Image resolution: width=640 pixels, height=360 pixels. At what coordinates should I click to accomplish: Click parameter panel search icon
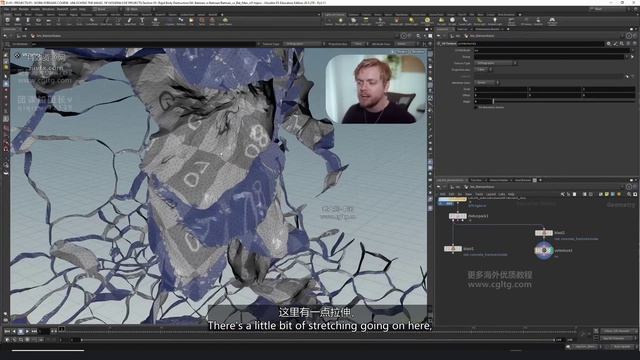click(622, 43)
